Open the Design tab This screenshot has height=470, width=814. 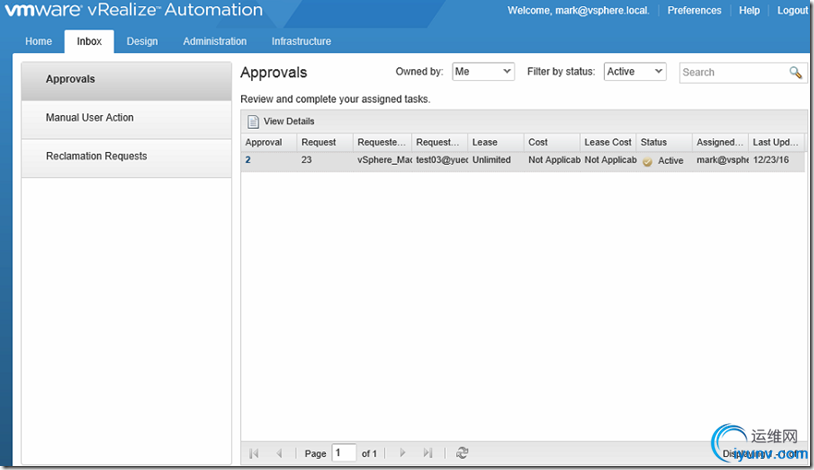coord(142,42)
